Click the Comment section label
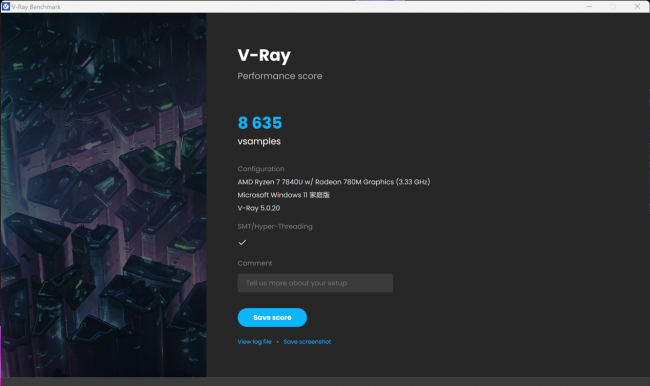 pyautogui.click(x=255, y=263)
